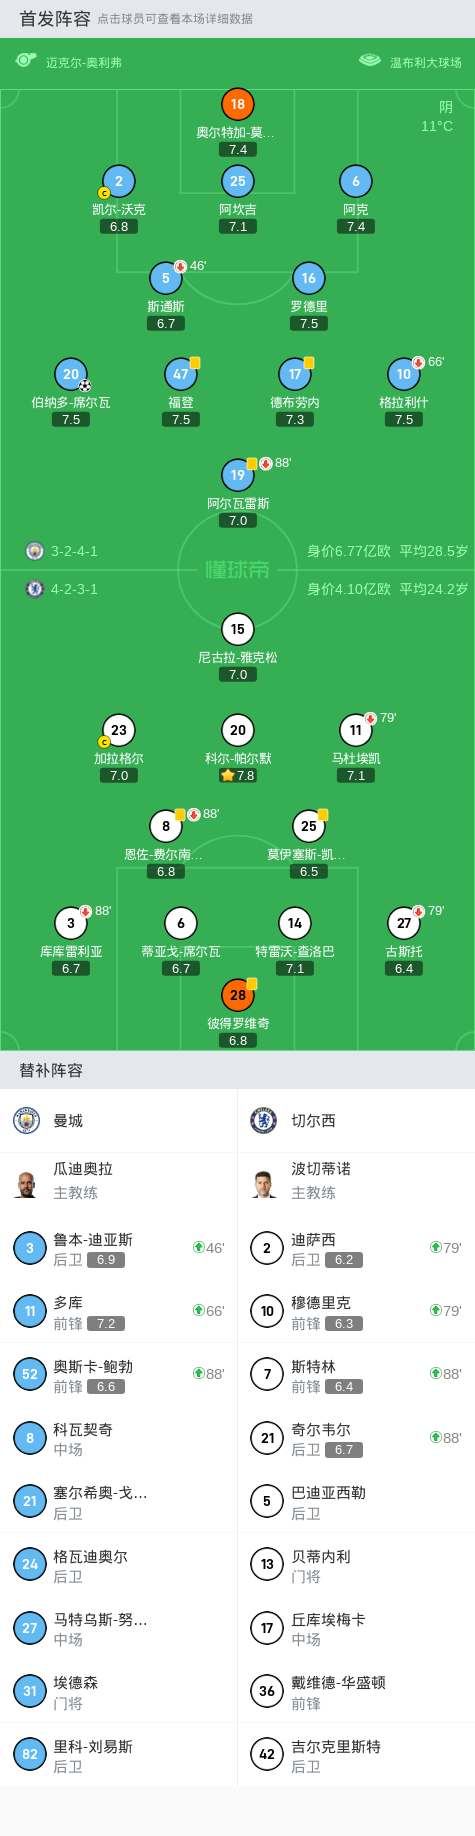Select substitute 斯特林 number 7 row
This screenshot has height=1836, width=475.
click(356, 1374)
